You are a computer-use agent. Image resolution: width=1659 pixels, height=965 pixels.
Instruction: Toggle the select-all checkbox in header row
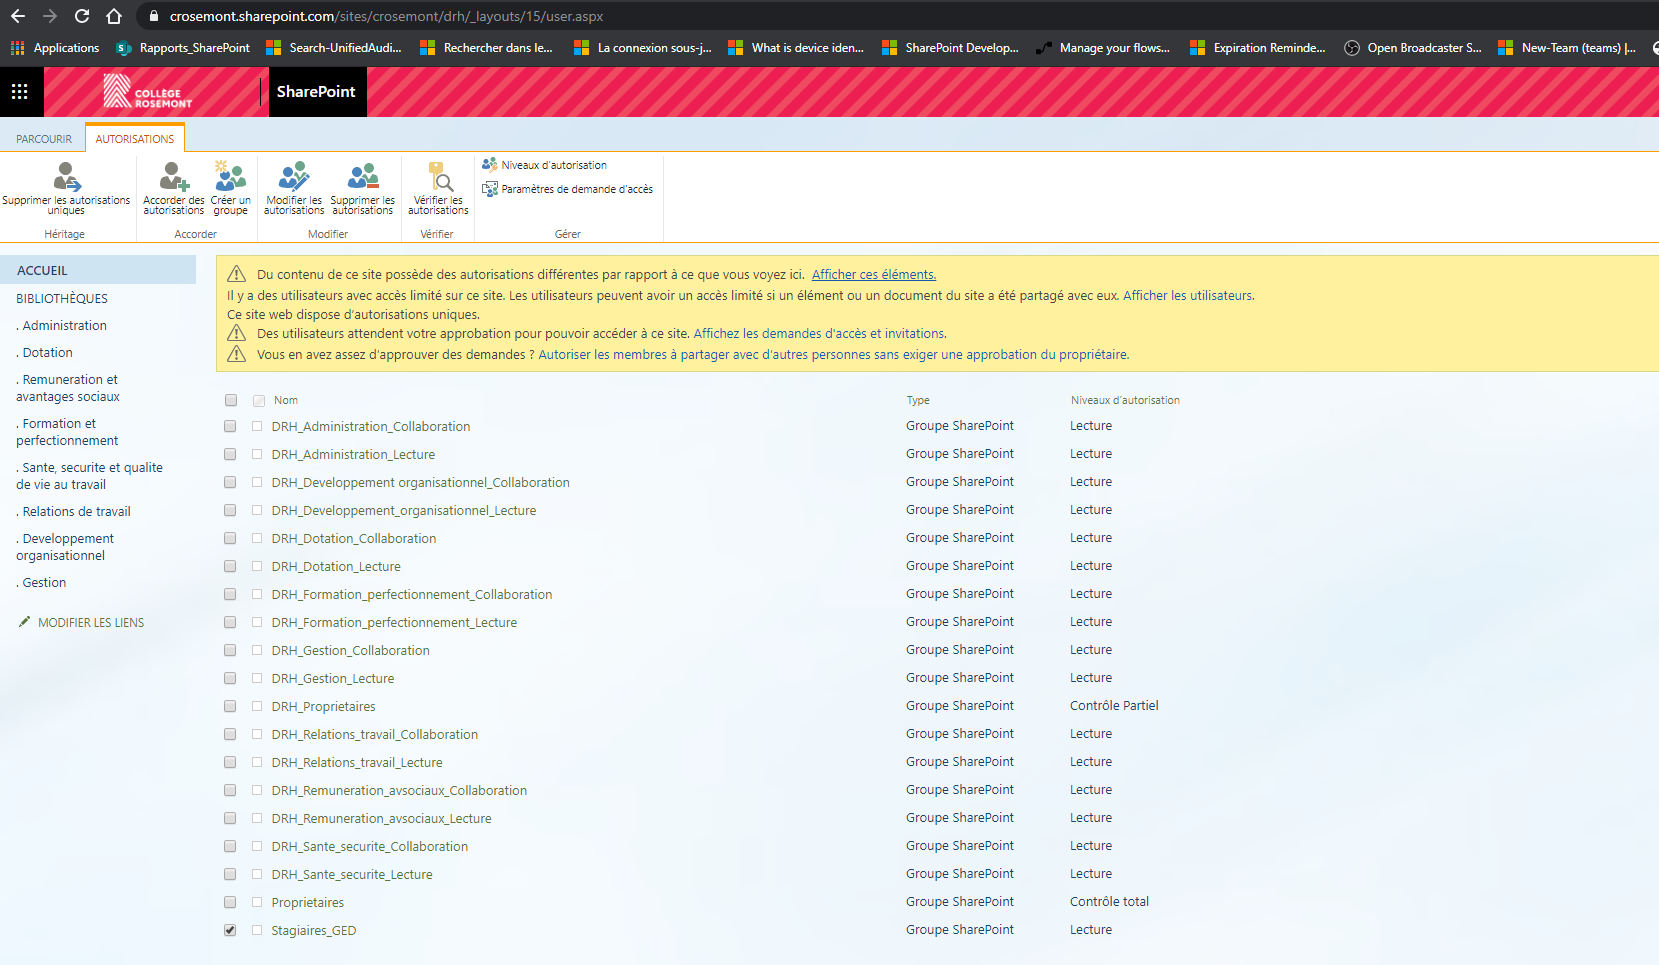pos(231,400)
